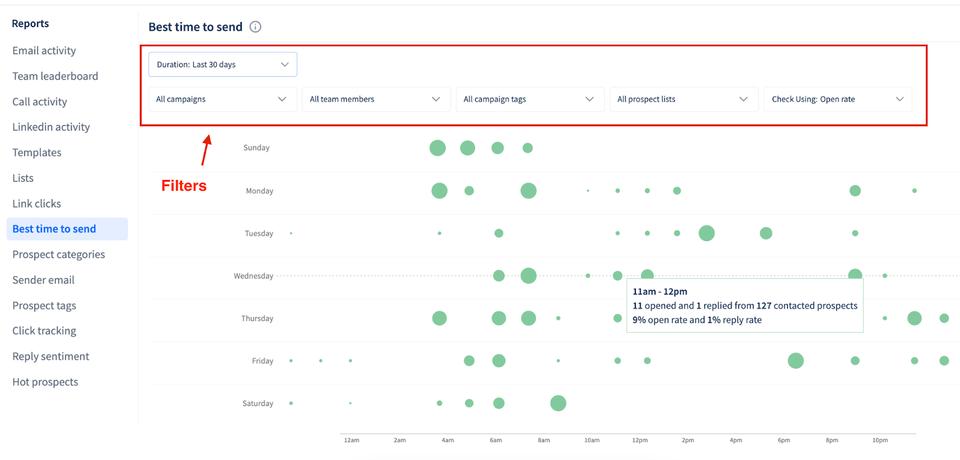The width and height of the screenshot is (960, 460).
Task: Open the All team members dropdown
Action: (x=376, y=99)
